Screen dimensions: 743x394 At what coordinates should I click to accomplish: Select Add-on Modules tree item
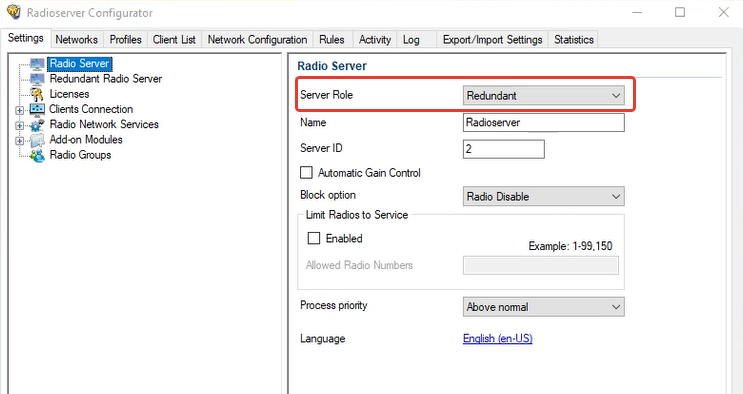86,139
